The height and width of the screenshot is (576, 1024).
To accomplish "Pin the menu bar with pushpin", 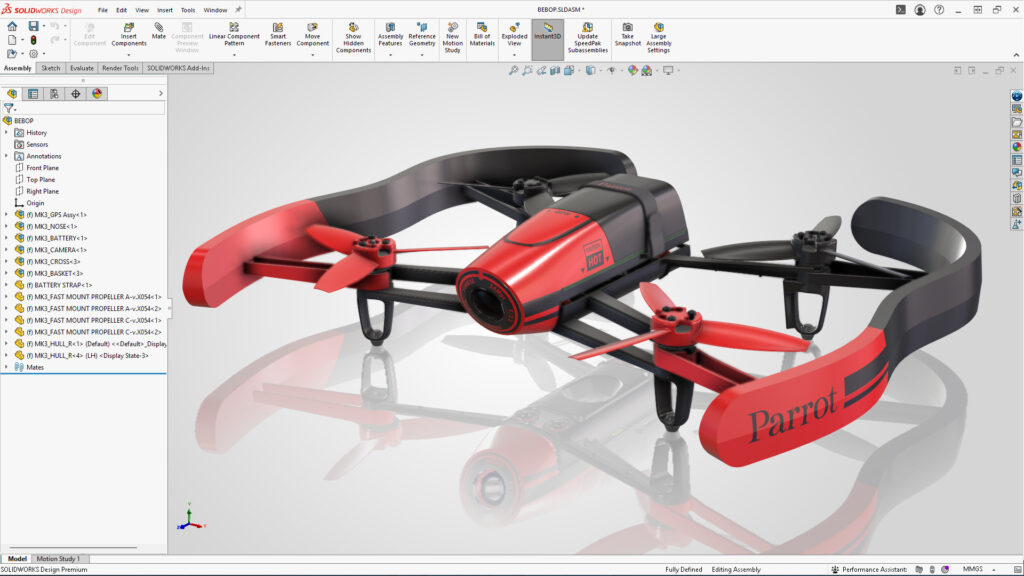I will (x=238, y=10).
